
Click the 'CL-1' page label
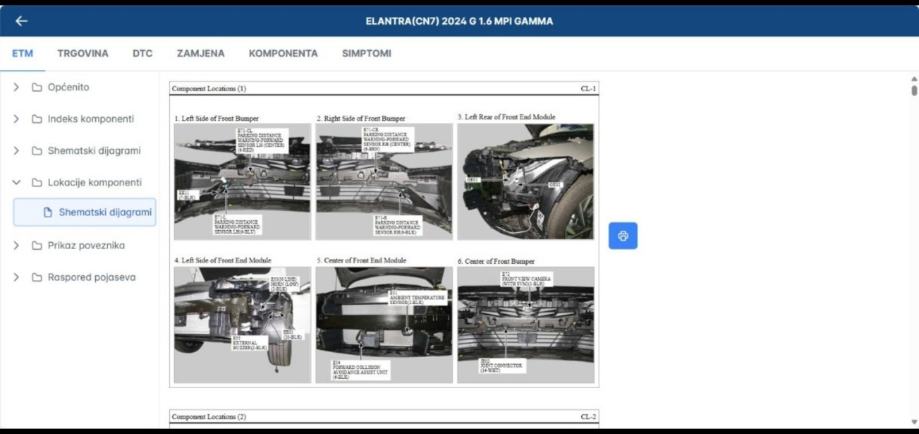[588, 89]
